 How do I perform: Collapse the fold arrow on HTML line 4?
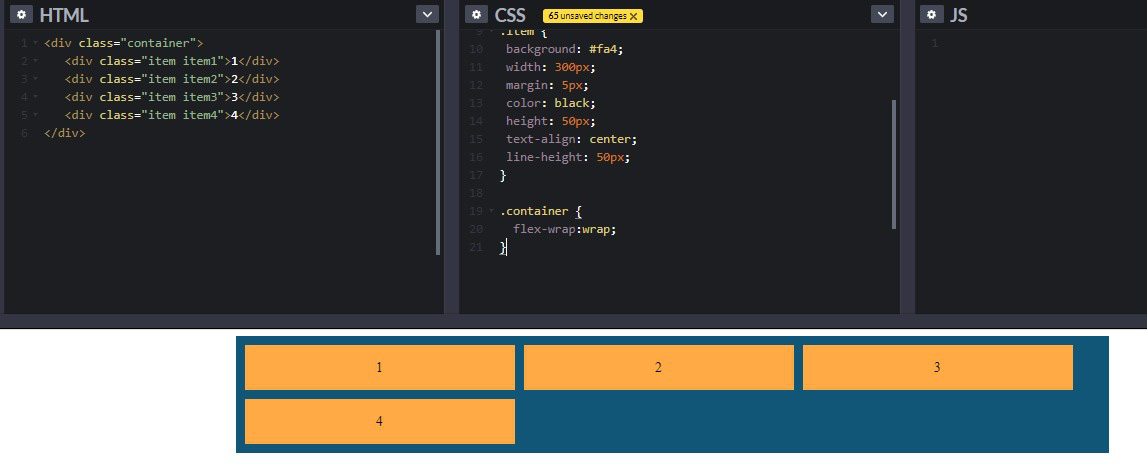pyautogui.click(x=35, y=97)
